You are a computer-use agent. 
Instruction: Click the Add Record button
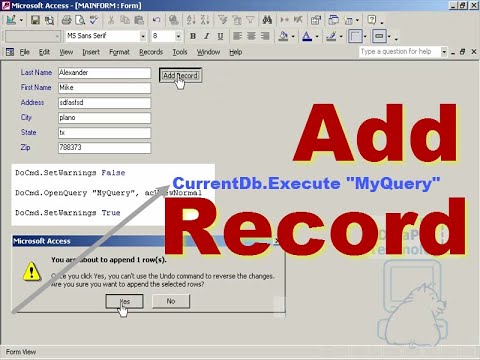pos(180,76)
